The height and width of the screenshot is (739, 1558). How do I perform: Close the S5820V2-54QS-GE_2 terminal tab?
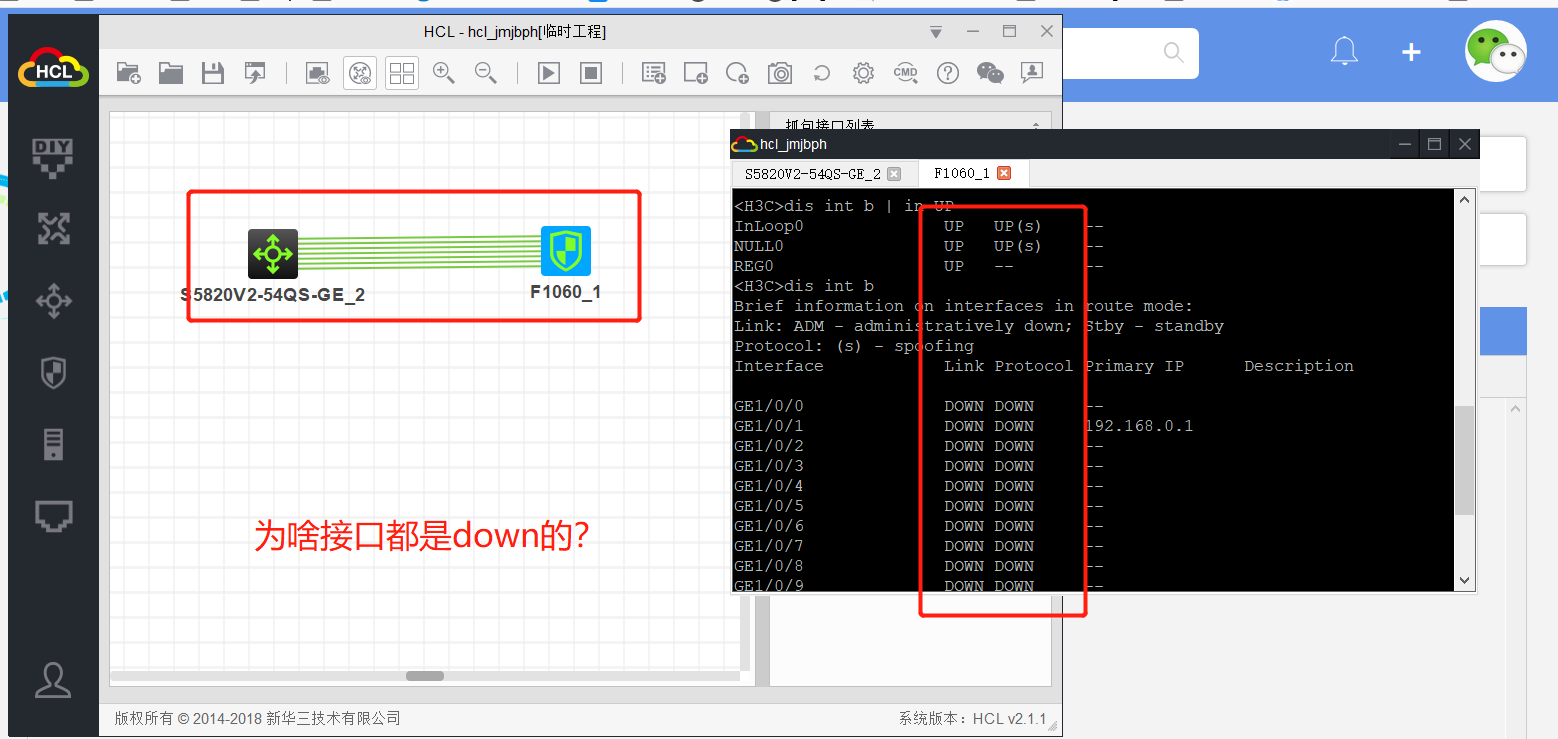click(894, 174)
